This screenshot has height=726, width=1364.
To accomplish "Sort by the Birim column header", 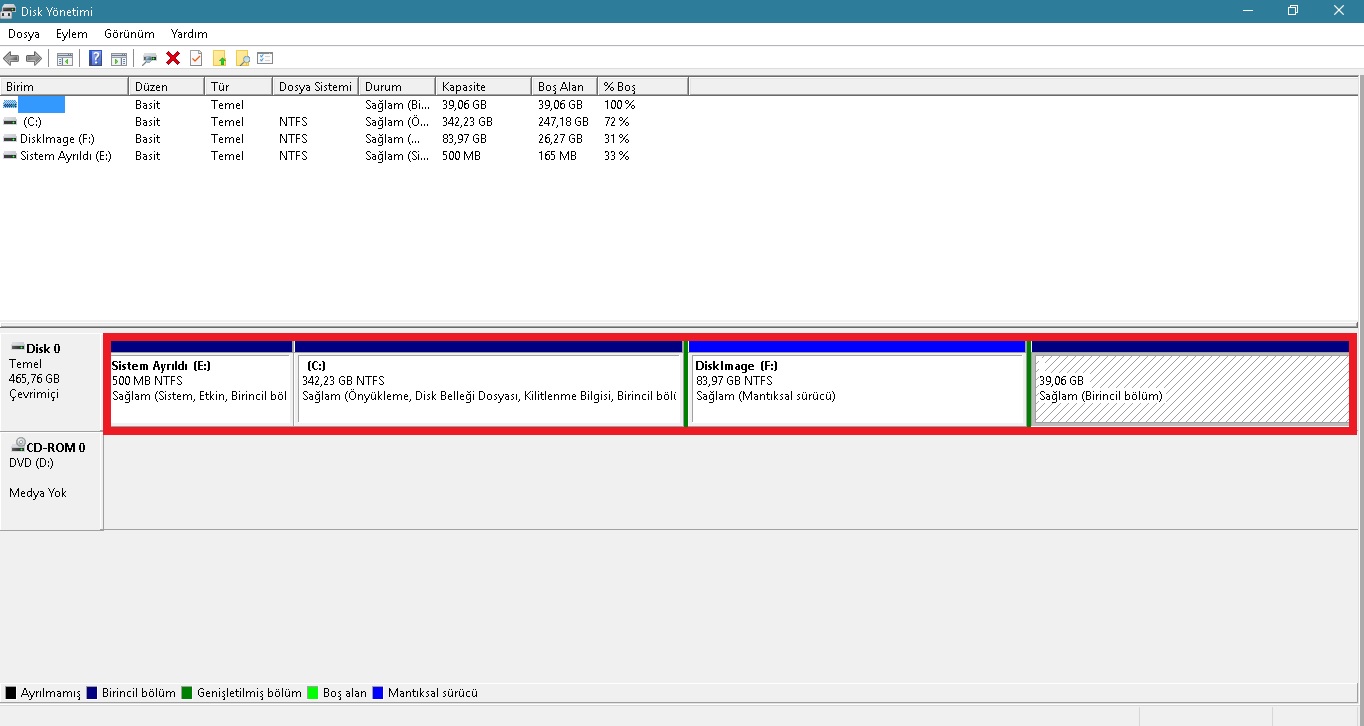I will (65, 87).
